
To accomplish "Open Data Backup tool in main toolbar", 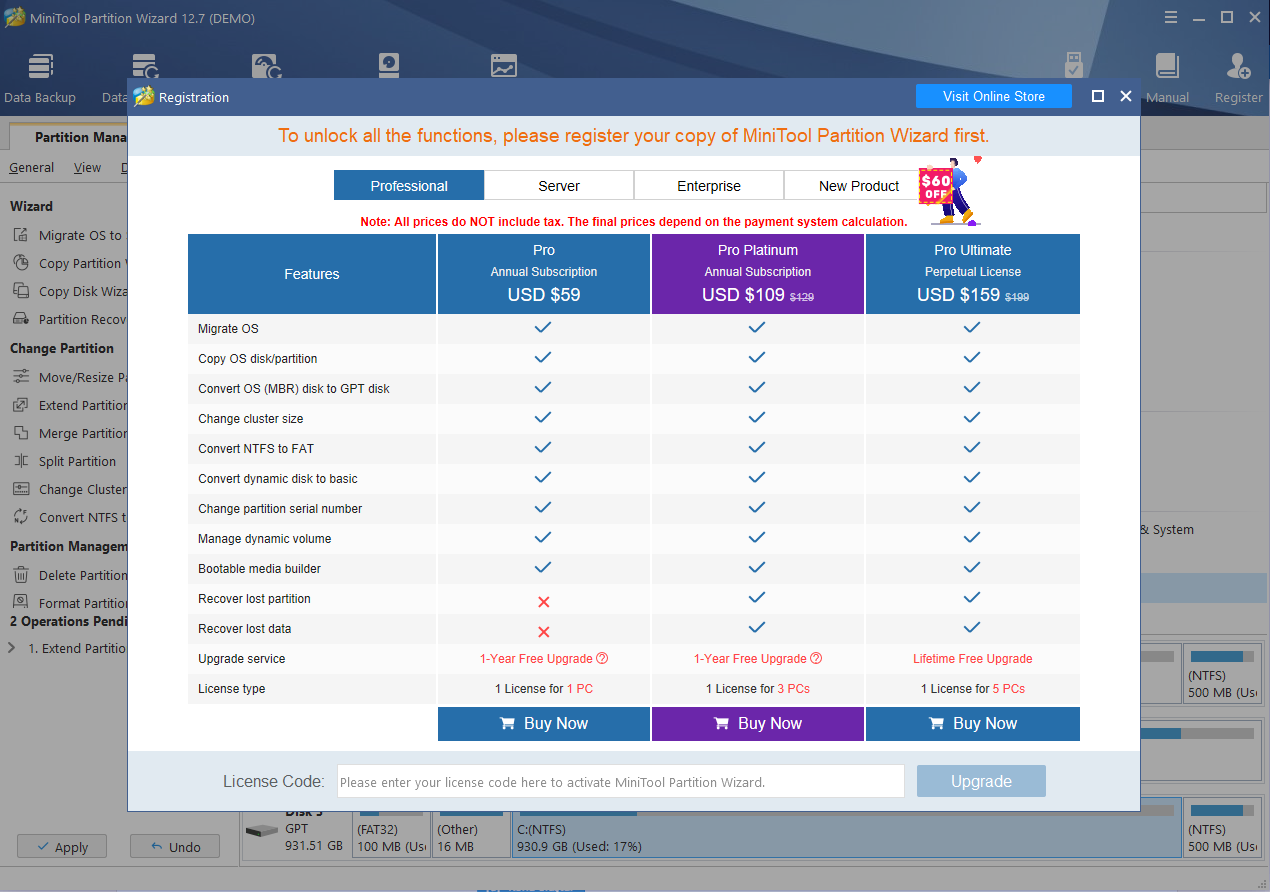I will (x=40, y=79).
